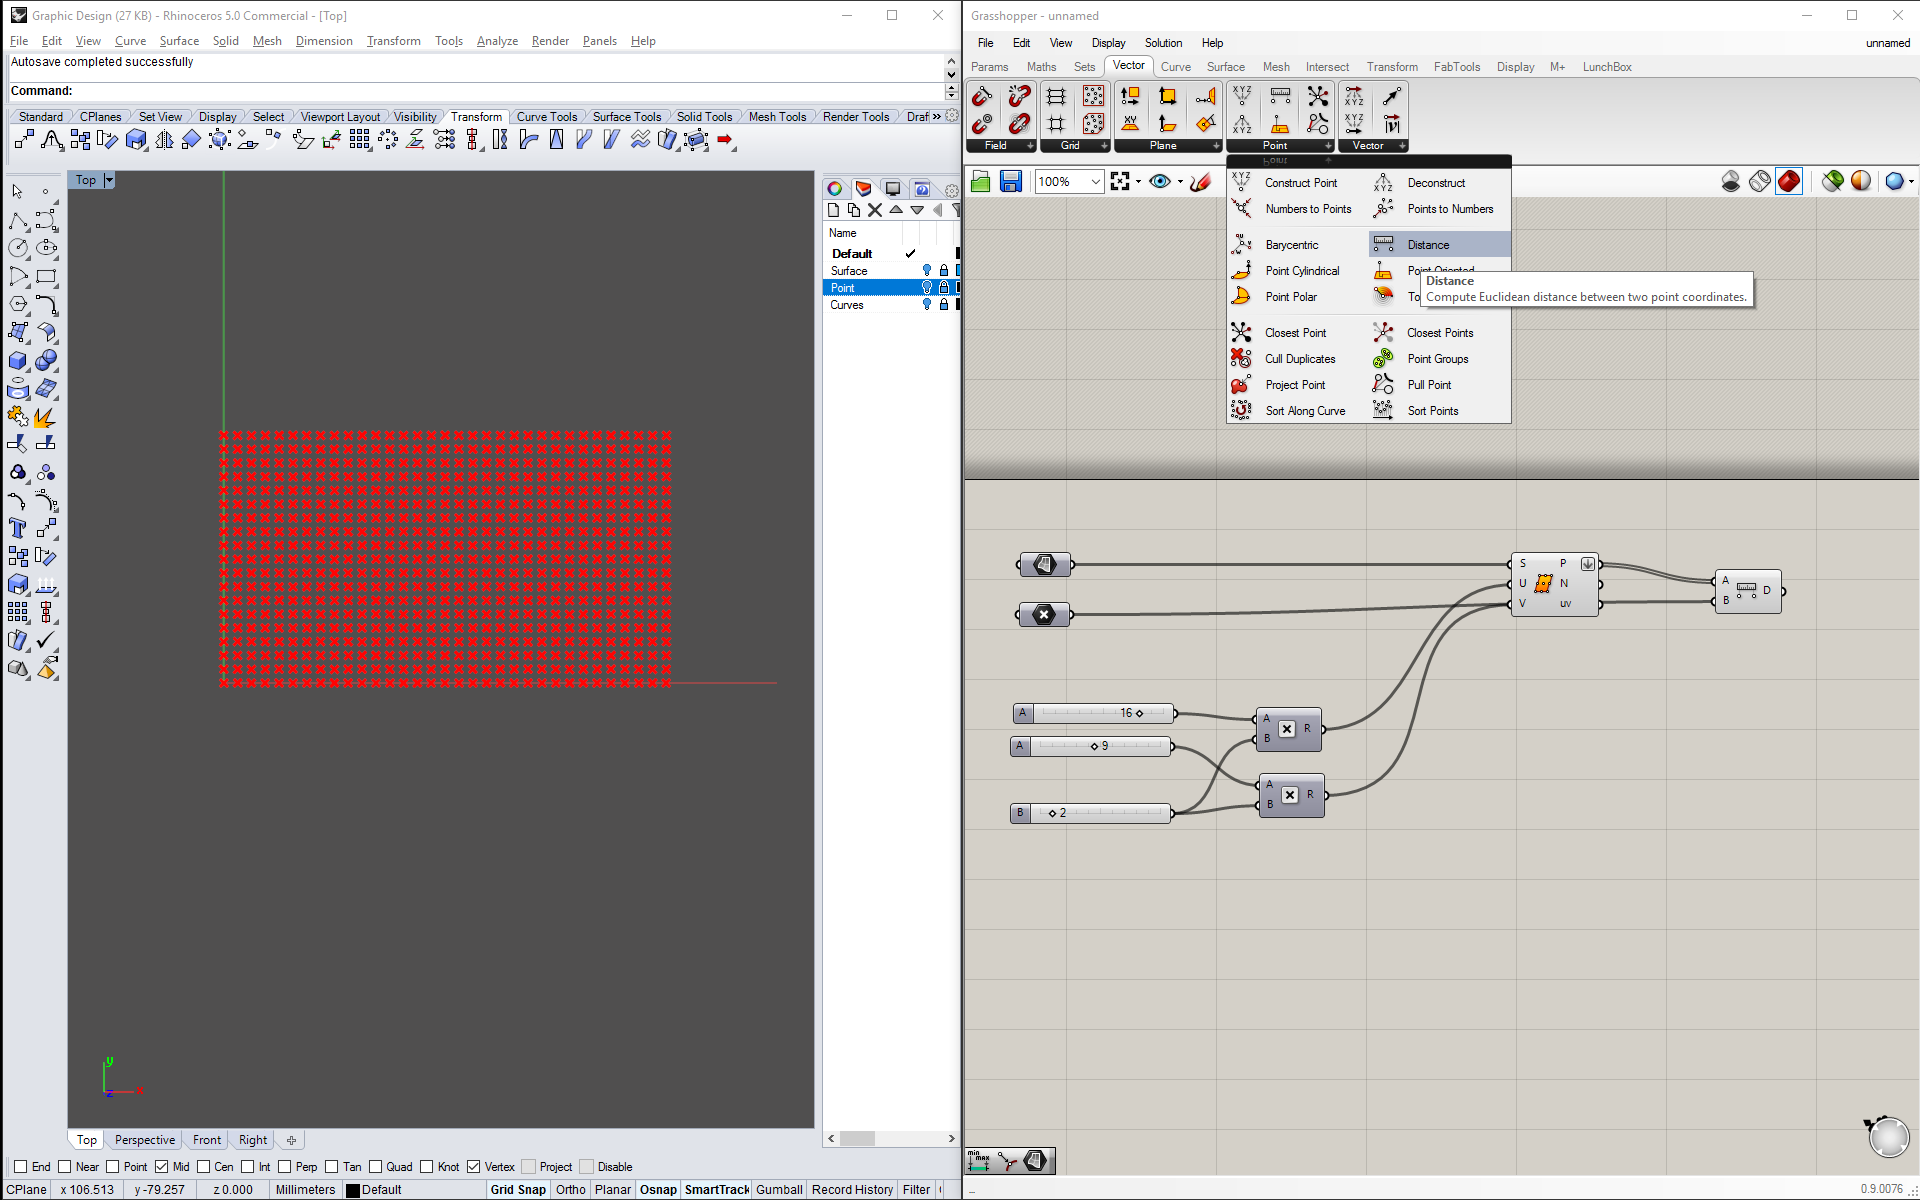
Task: Toggle the Near osnap checkbox
Action: point(64,1166)
